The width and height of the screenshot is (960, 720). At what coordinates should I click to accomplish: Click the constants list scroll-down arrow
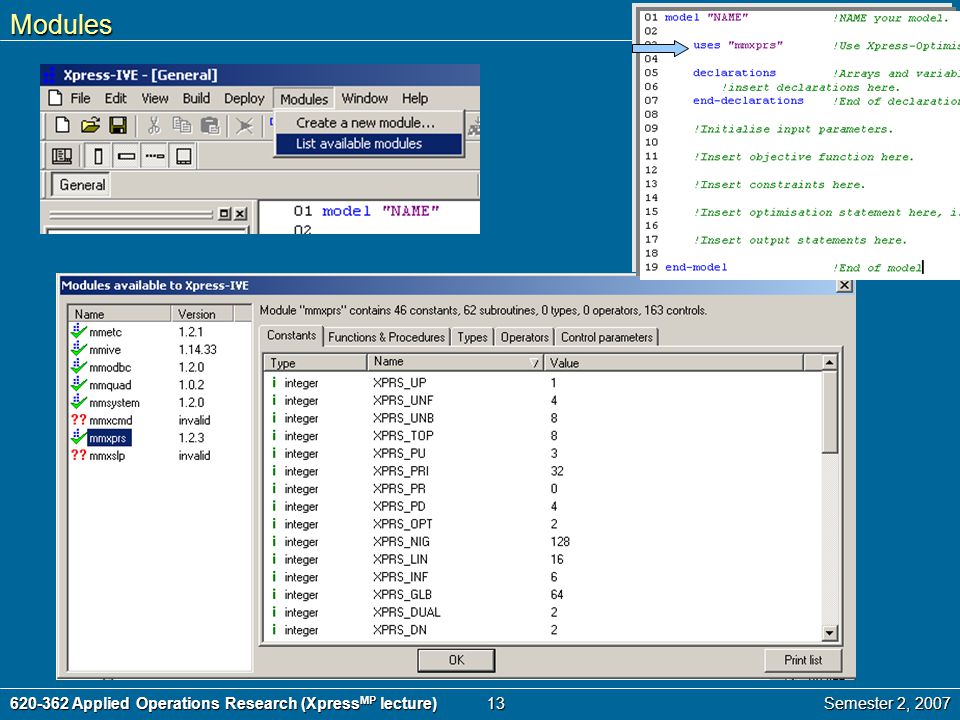pyautogui.click(x=829, y=633)
